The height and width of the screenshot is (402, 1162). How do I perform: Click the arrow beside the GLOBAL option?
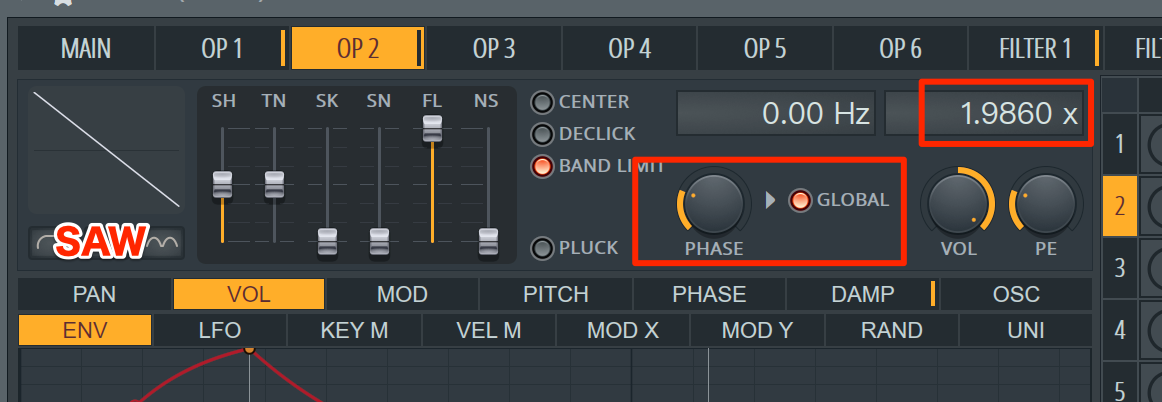point(770,200)
